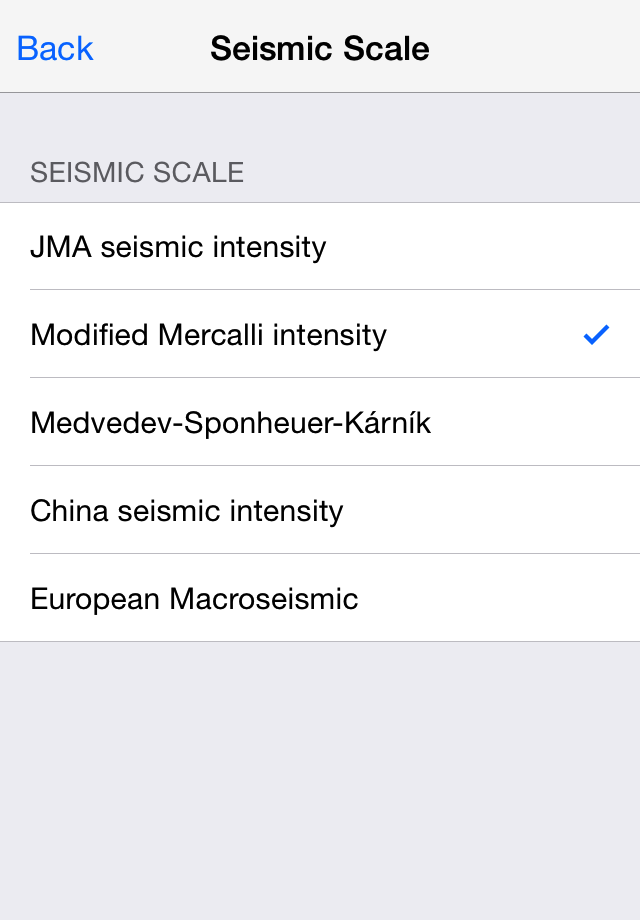Tap the right end of the JMA row
Screen dimensions: 640x920
(590, 247)
